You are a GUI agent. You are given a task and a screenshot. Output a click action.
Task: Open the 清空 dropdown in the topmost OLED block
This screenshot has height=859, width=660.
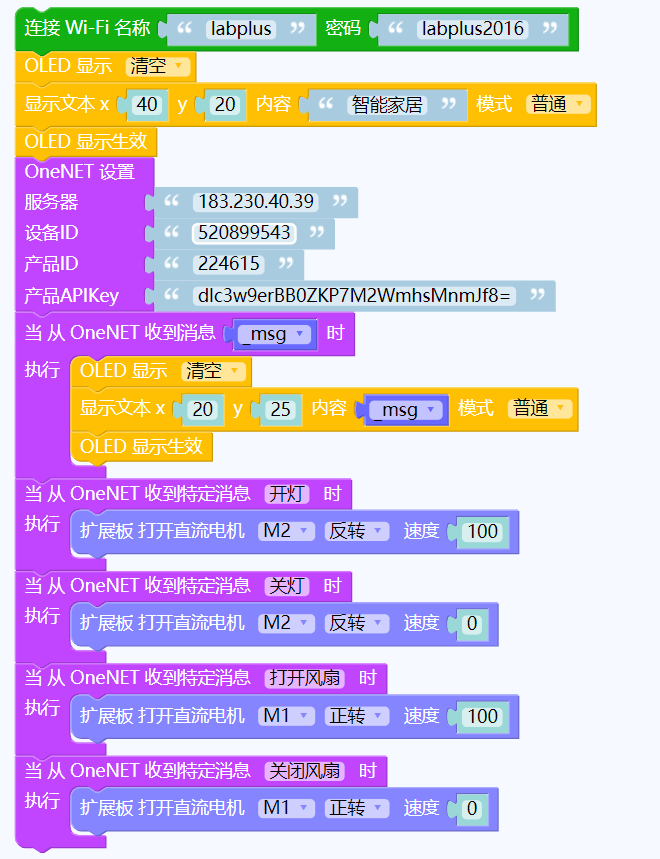(158, 67)
